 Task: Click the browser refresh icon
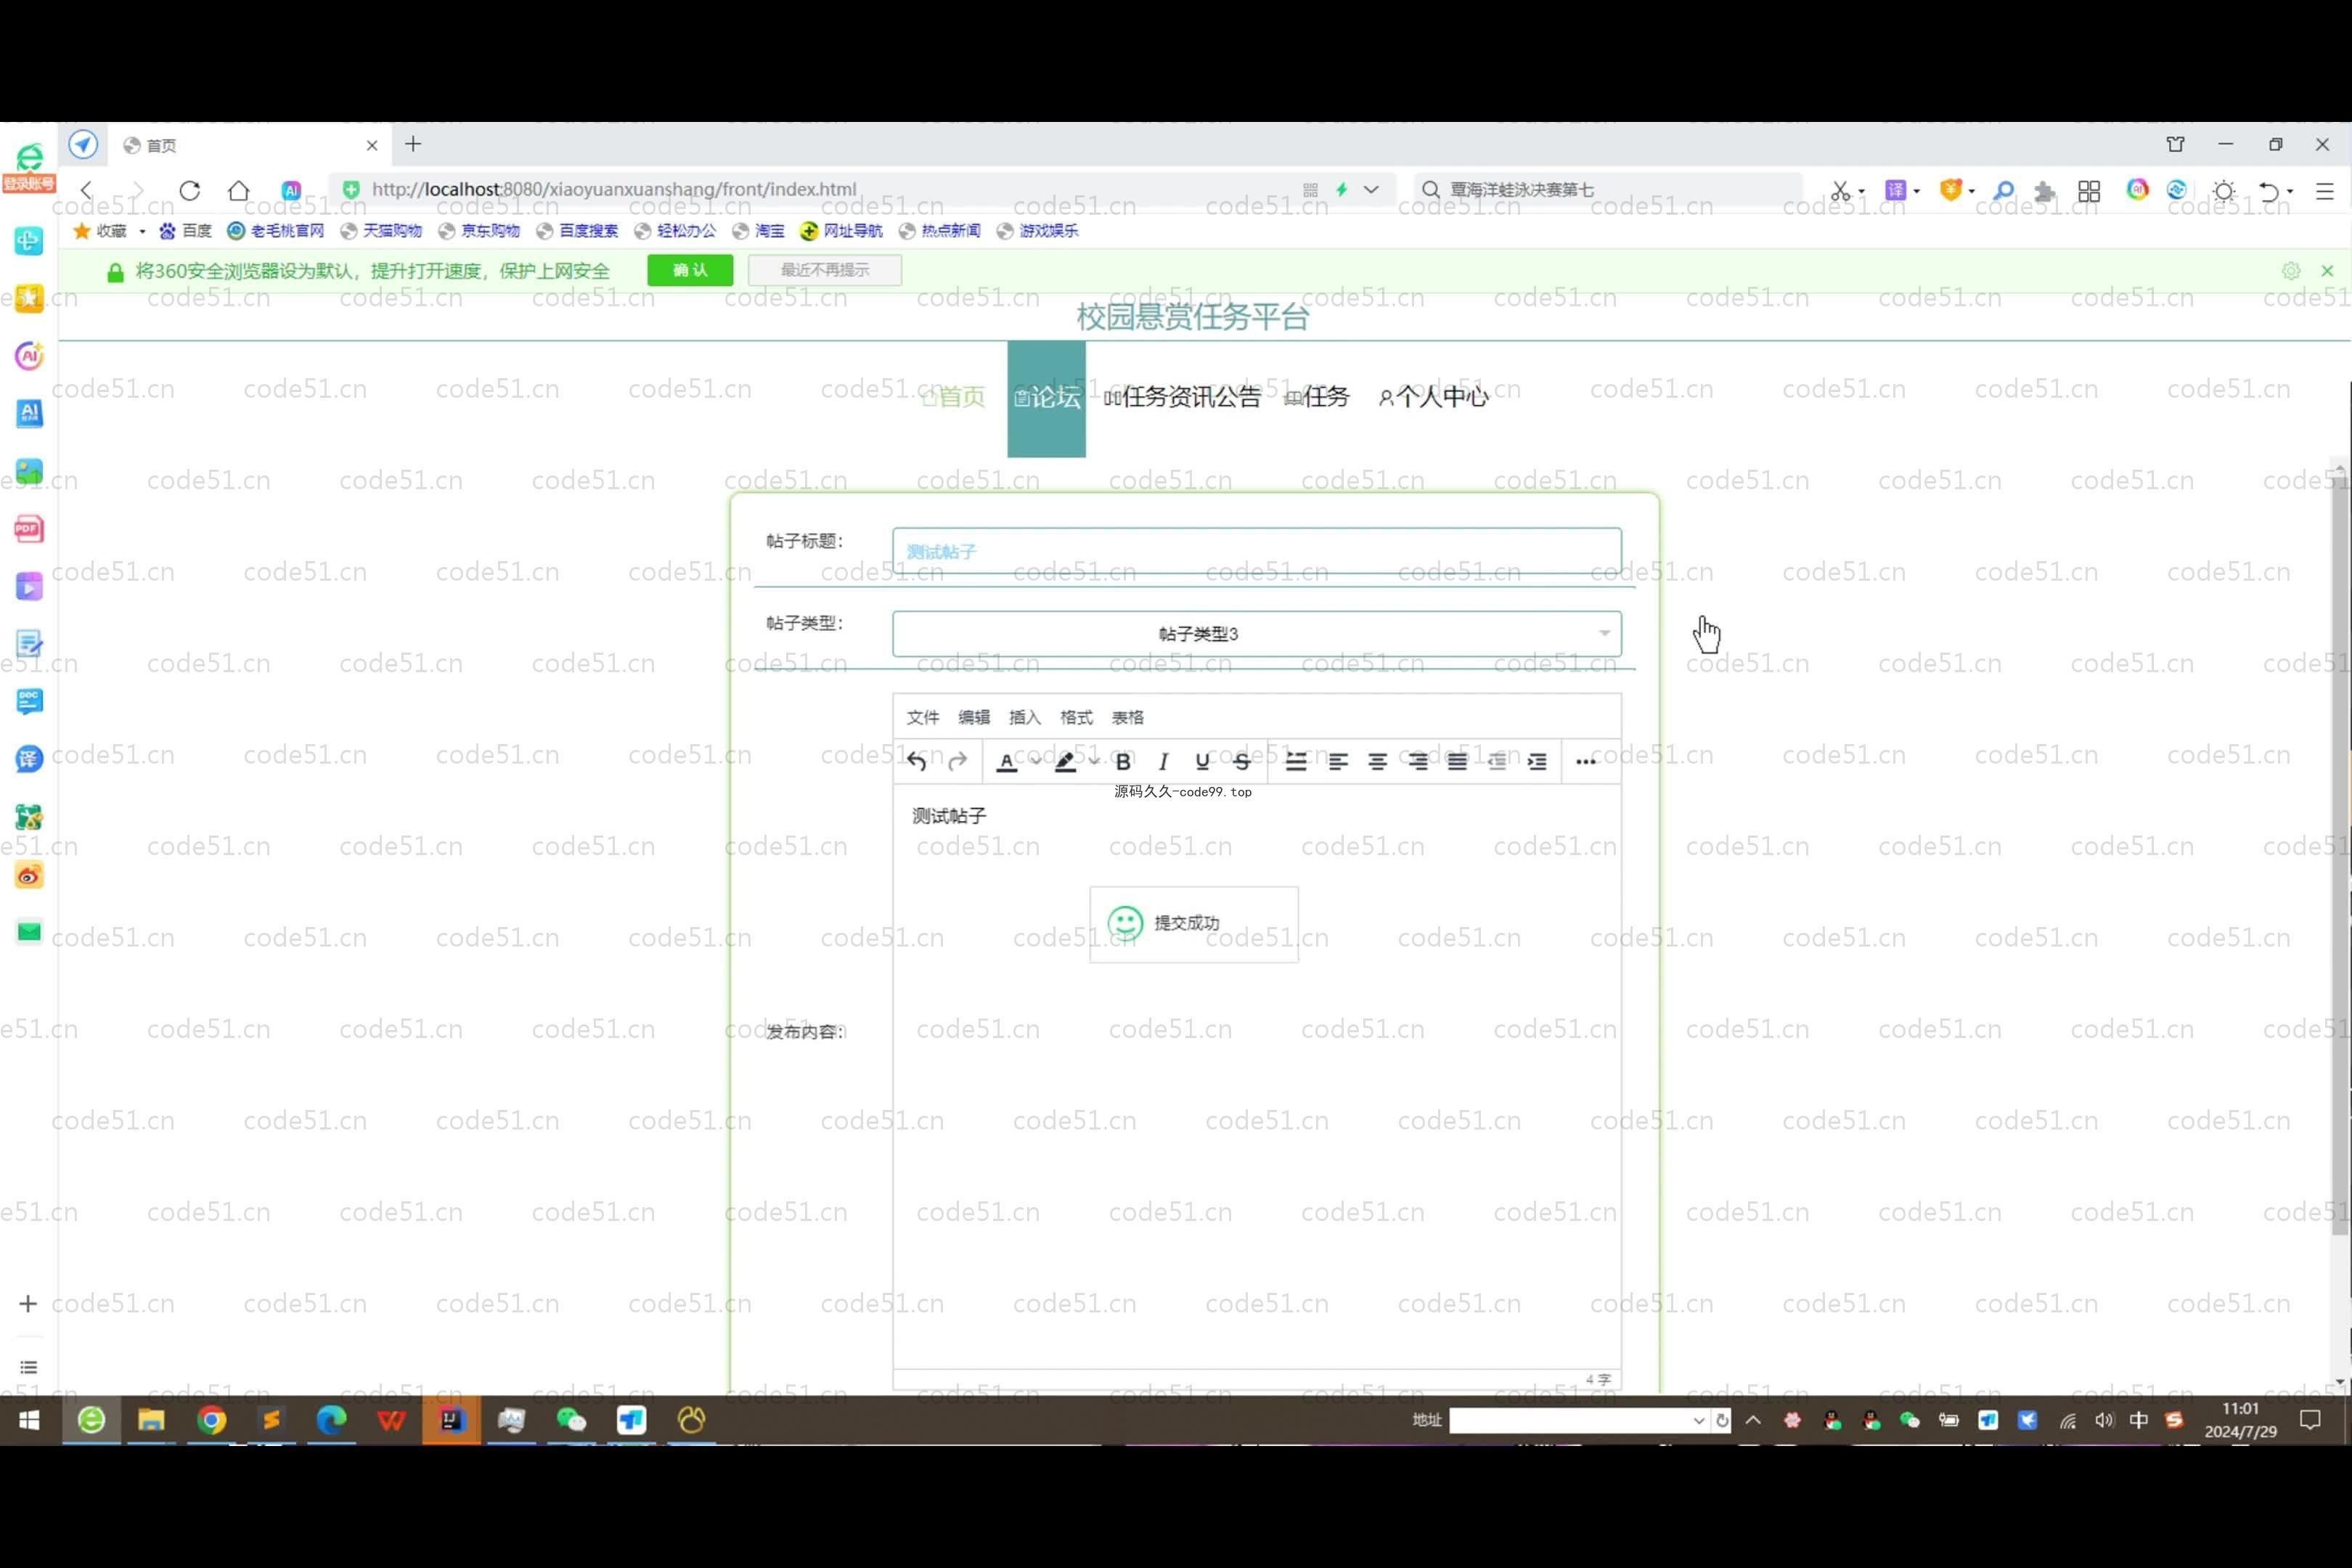click(x=190, y=190)
